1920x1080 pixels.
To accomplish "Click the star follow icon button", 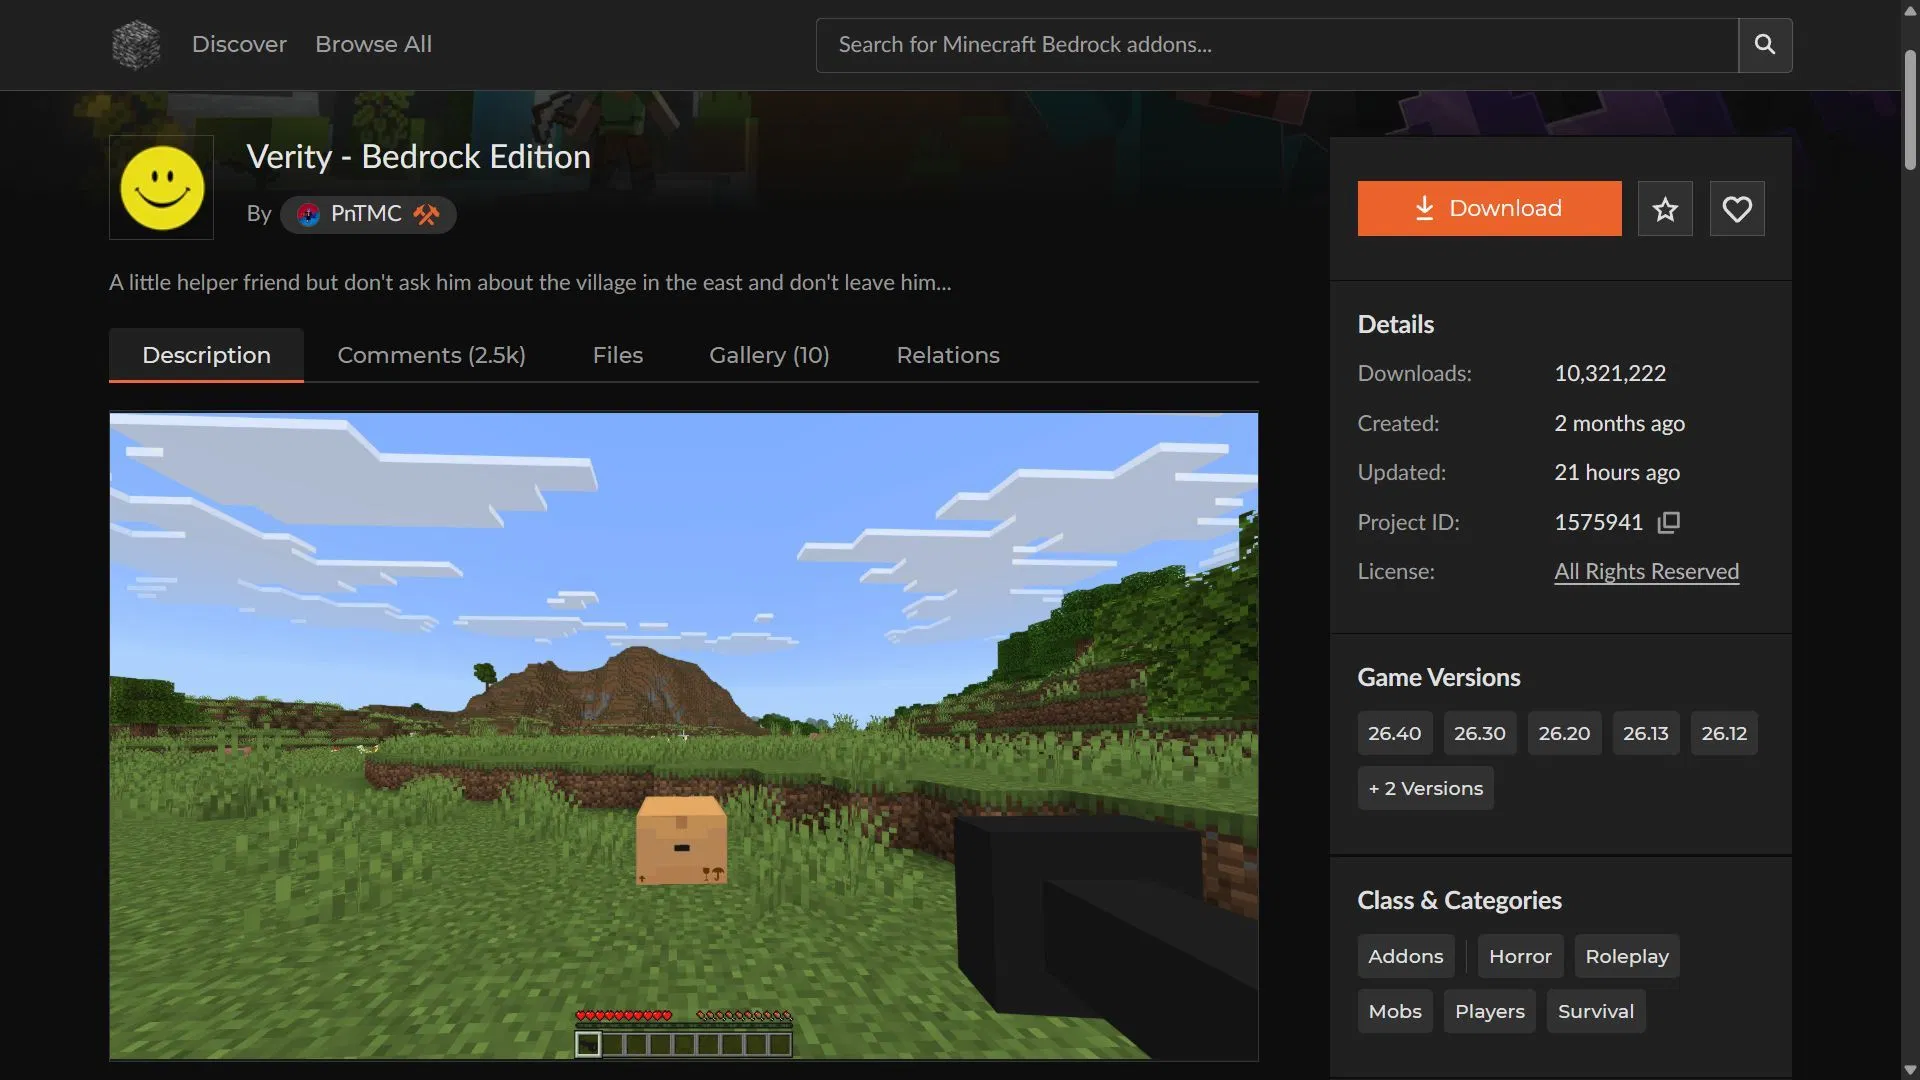I will point(1665,209).
